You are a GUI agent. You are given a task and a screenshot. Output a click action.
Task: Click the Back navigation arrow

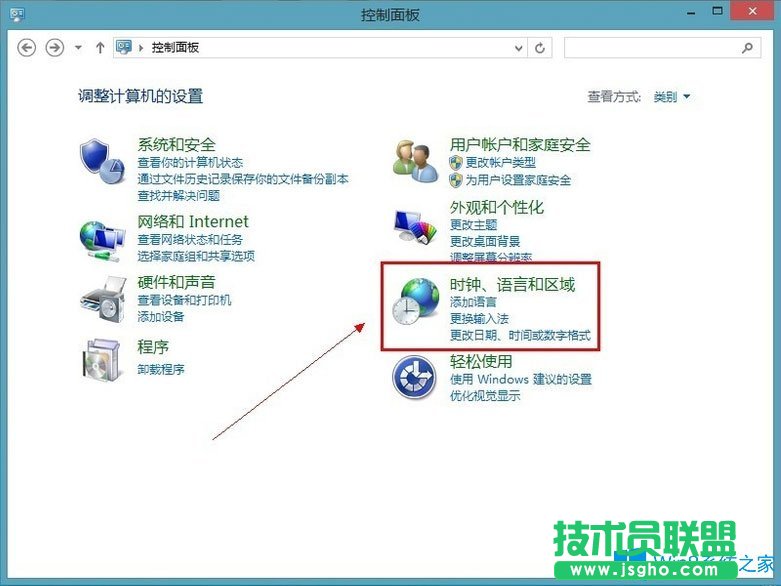point(26,48)
